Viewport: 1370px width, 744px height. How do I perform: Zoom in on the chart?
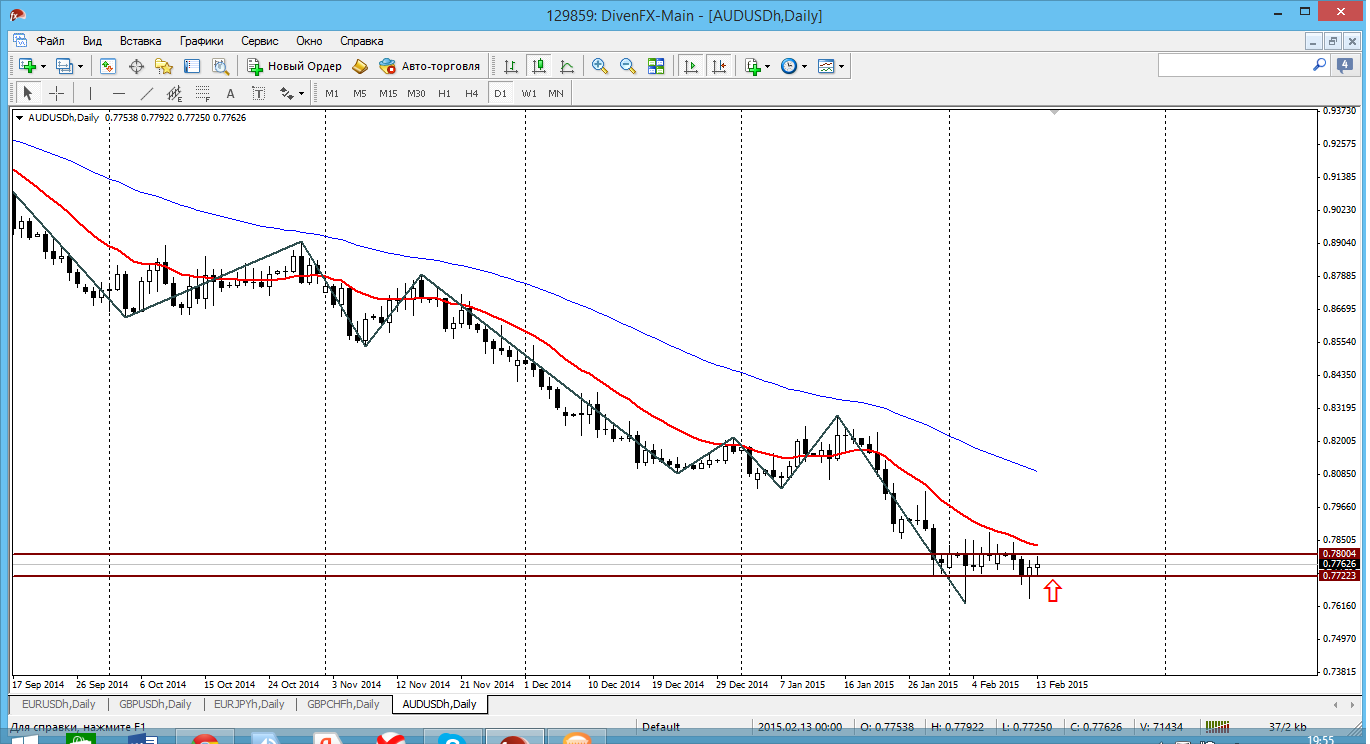(x=600, y=66)
